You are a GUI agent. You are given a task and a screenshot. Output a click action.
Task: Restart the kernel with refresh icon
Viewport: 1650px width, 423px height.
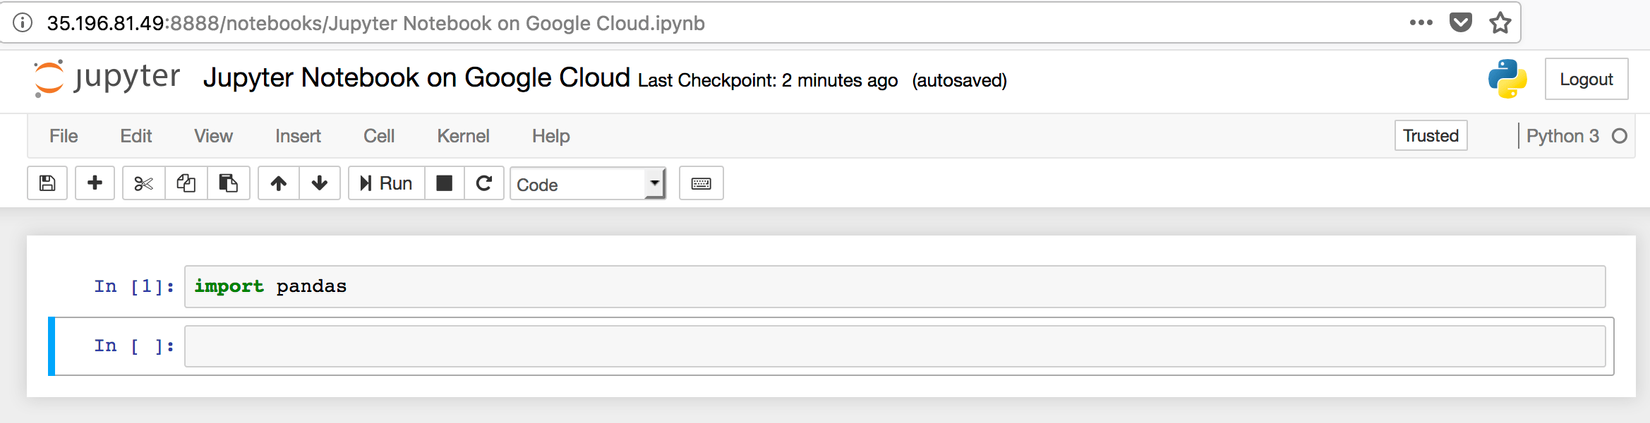click(x=484, y=184)
